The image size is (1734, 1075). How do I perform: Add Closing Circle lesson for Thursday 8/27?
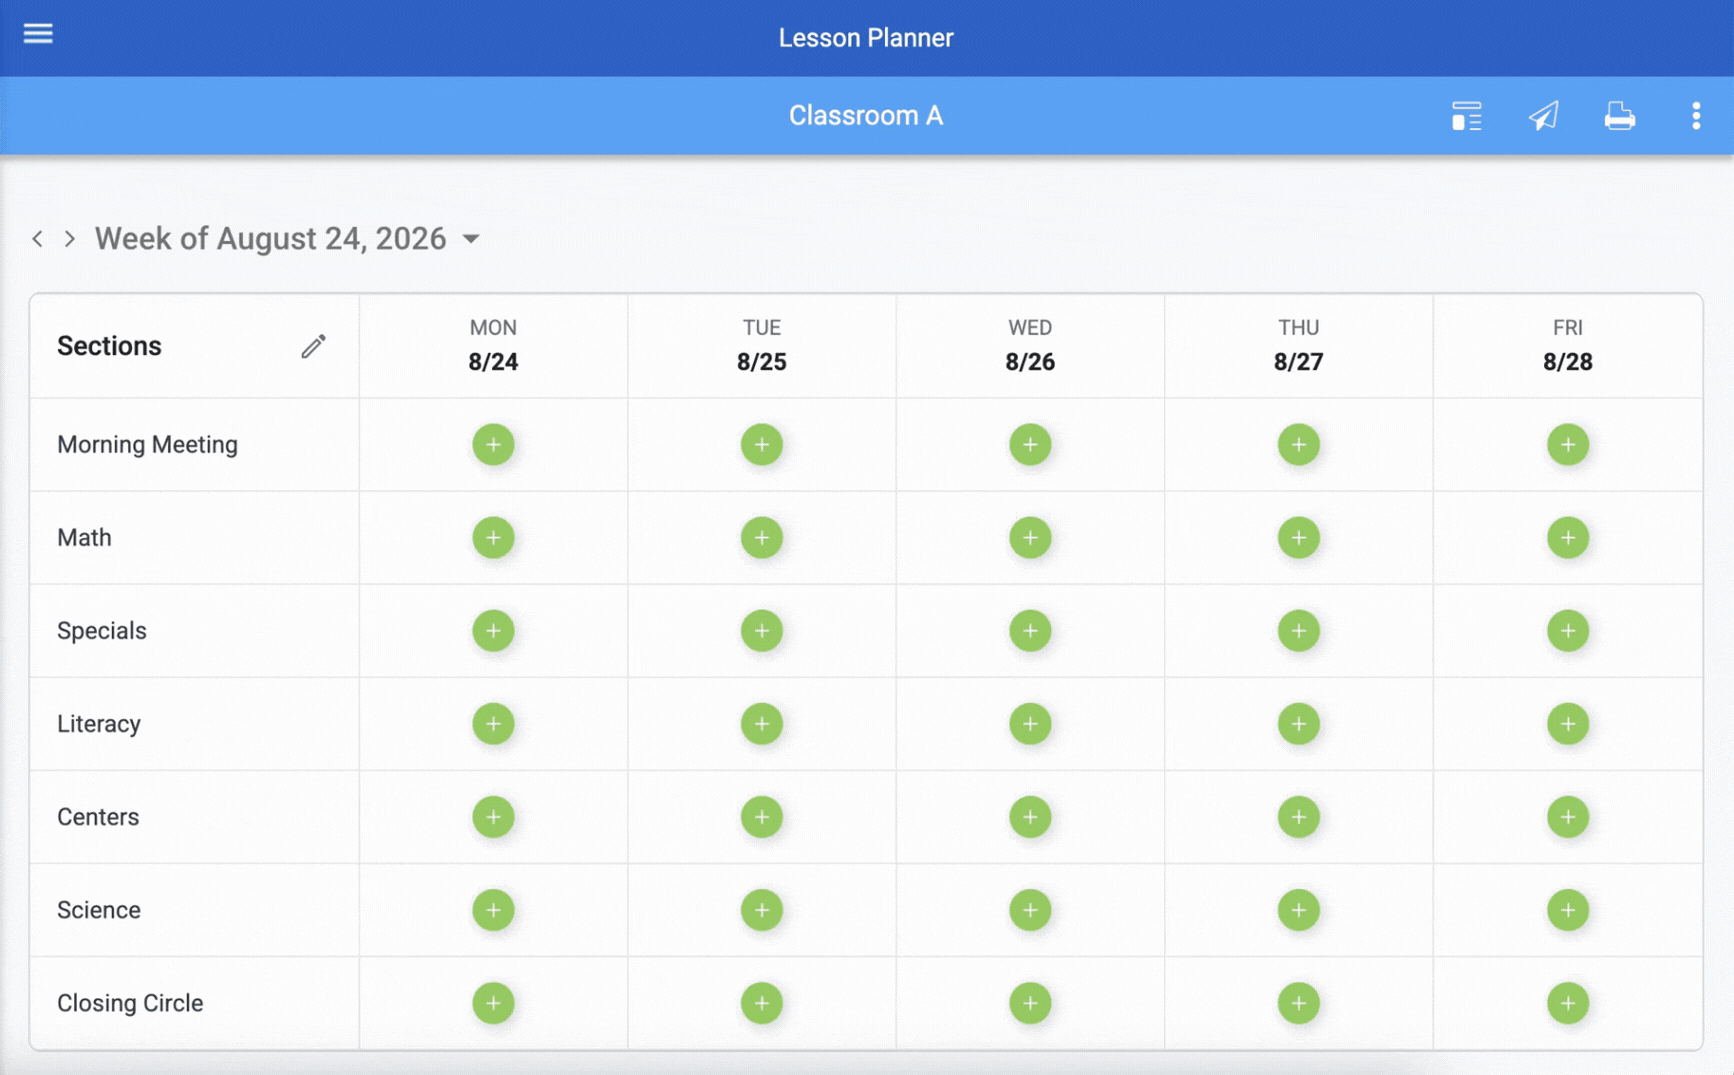1298,1003
